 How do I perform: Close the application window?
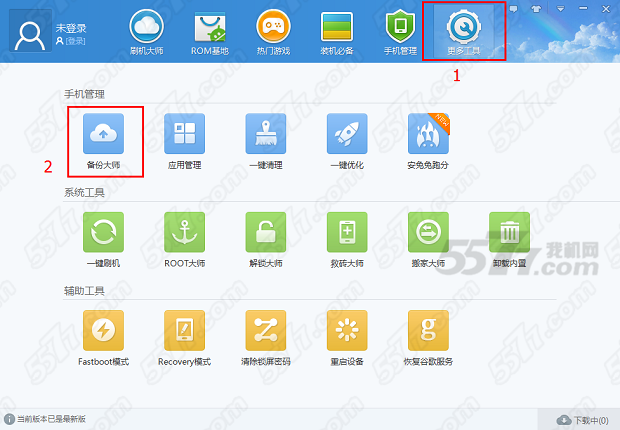click(x=606, y=9)
